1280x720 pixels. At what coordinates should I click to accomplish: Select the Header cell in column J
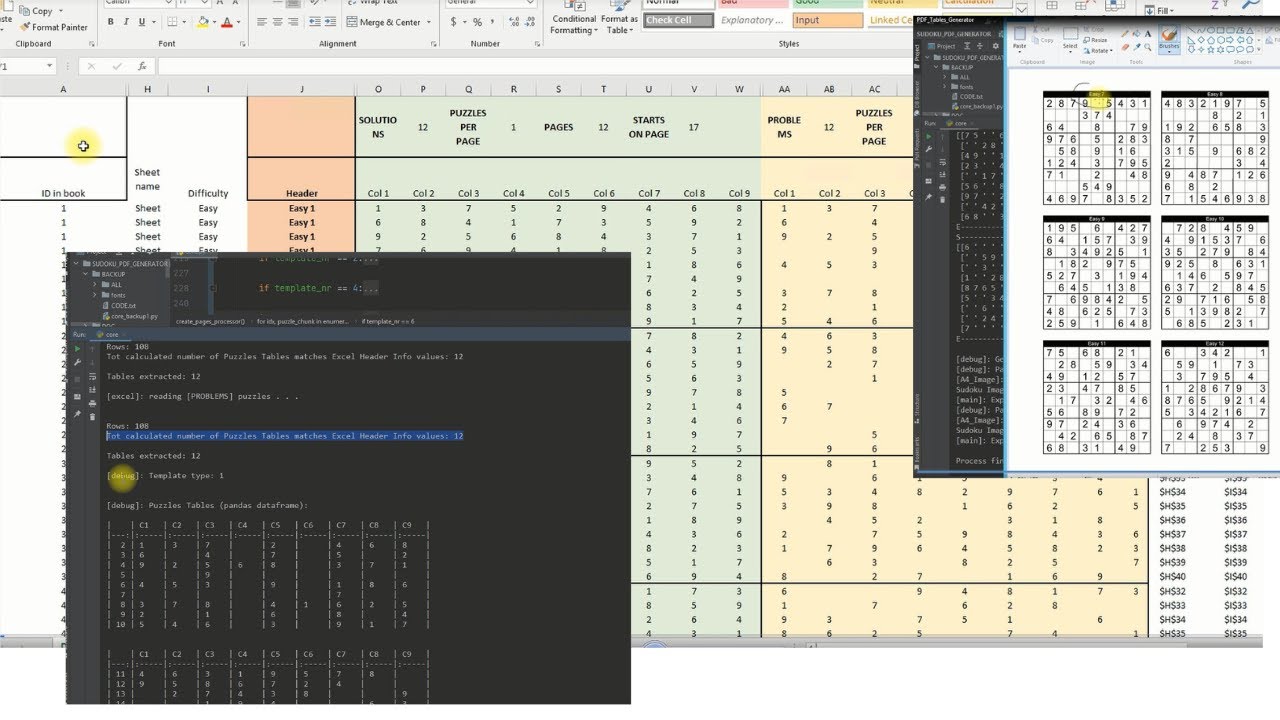click(x=301, y=193)
